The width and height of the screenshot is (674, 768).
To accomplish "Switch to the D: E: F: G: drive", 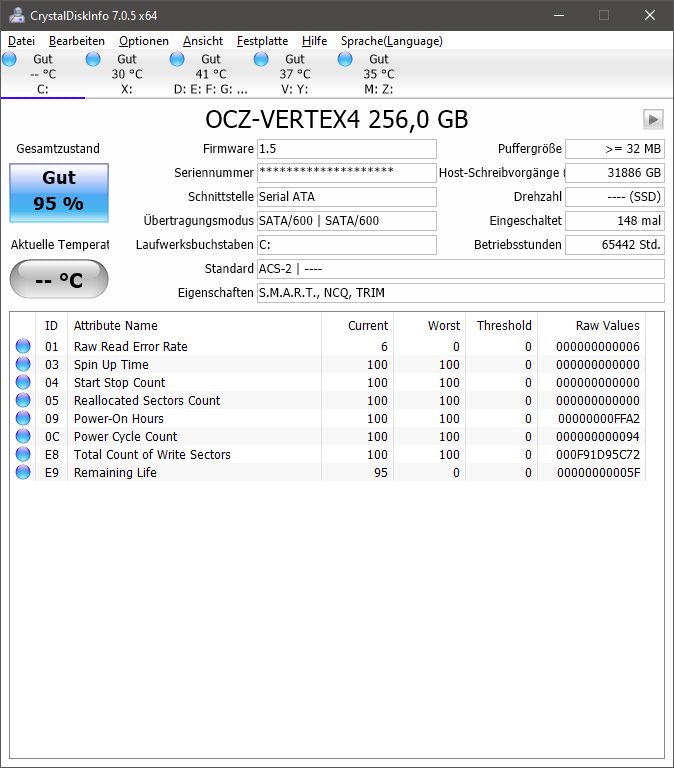I will tap(211, 74).
